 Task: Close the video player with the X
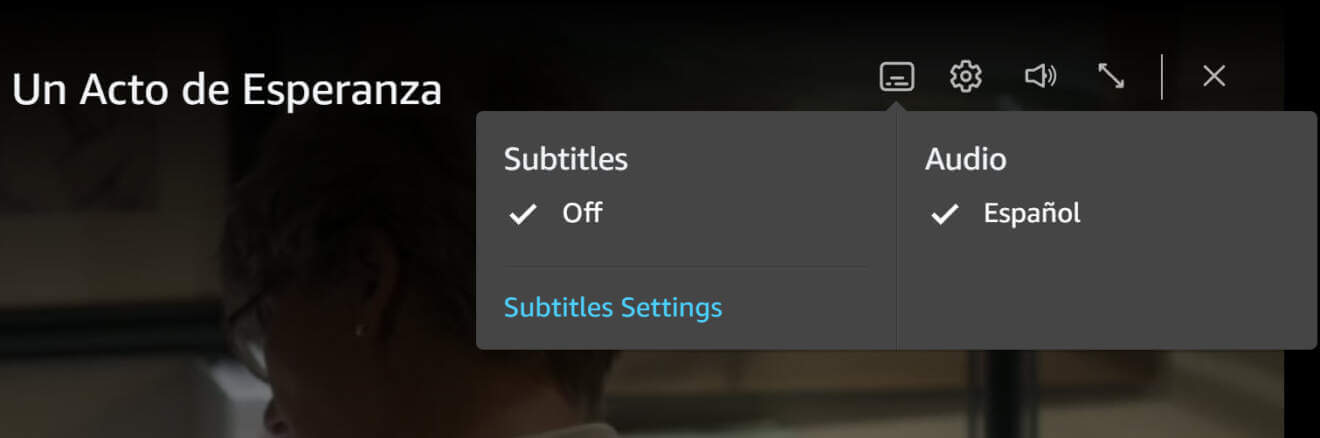pos(1214,76)
